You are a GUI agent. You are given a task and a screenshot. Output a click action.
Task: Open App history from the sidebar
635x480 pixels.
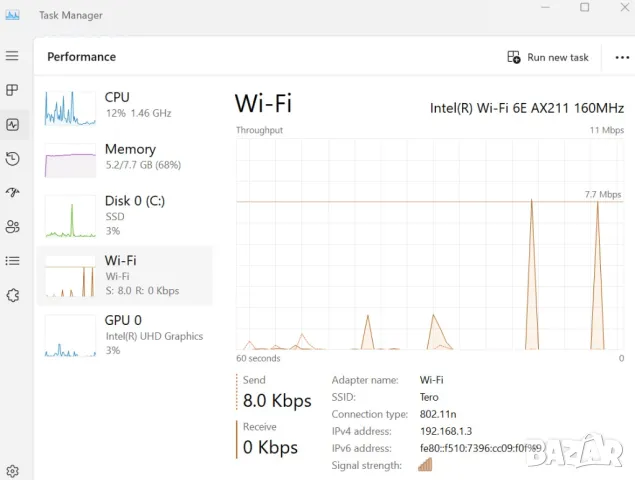12,159
